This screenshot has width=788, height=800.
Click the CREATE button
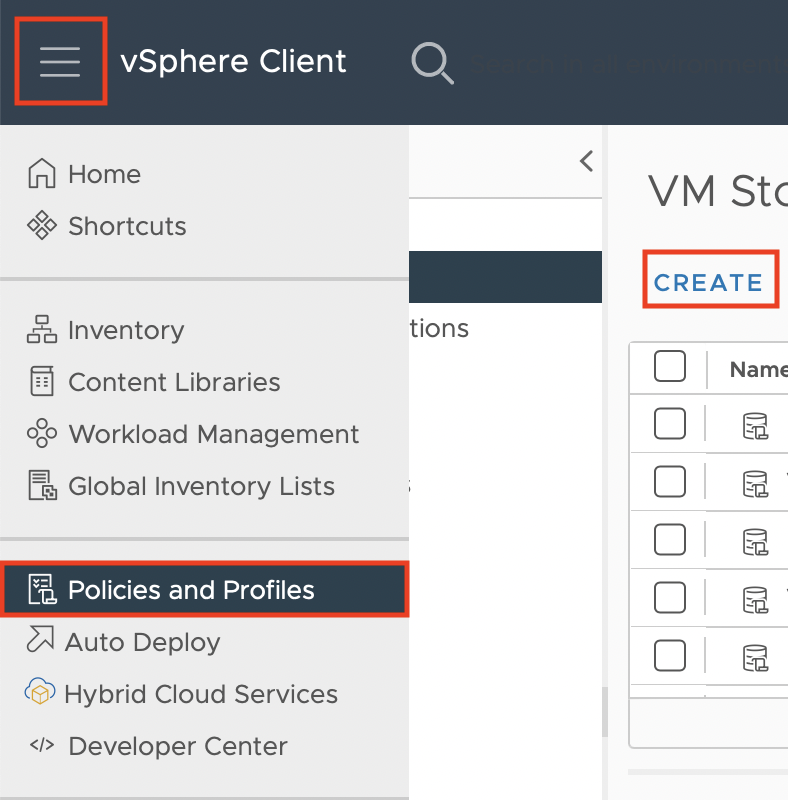708,283
